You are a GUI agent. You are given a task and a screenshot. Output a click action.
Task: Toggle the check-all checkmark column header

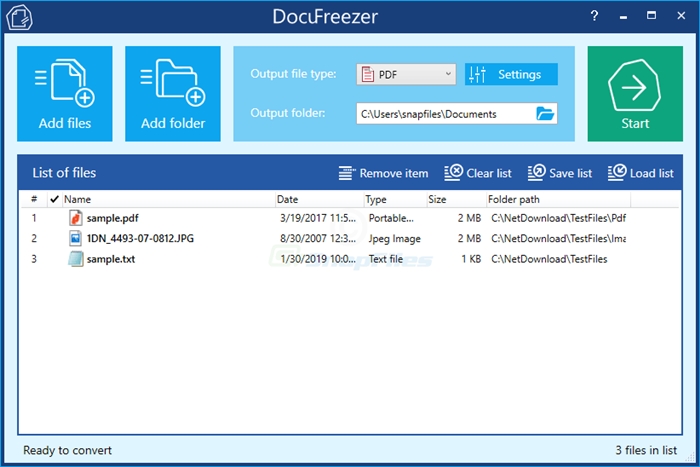[54, 199]
